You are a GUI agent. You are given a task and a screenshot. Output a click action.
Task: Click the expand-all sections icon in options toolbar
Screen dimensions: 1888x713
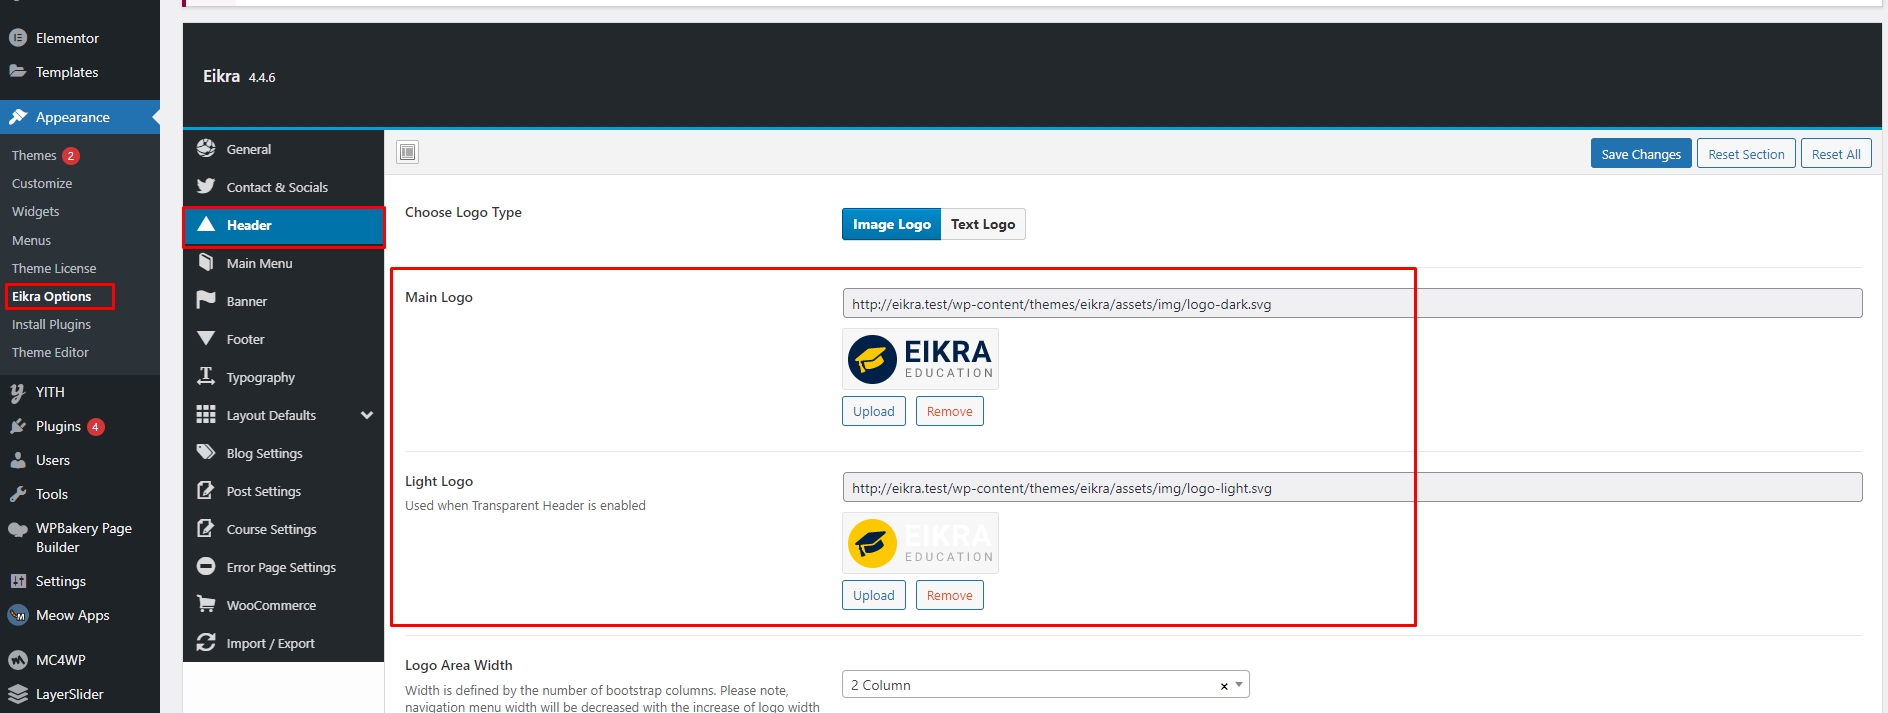click(407, 152)
